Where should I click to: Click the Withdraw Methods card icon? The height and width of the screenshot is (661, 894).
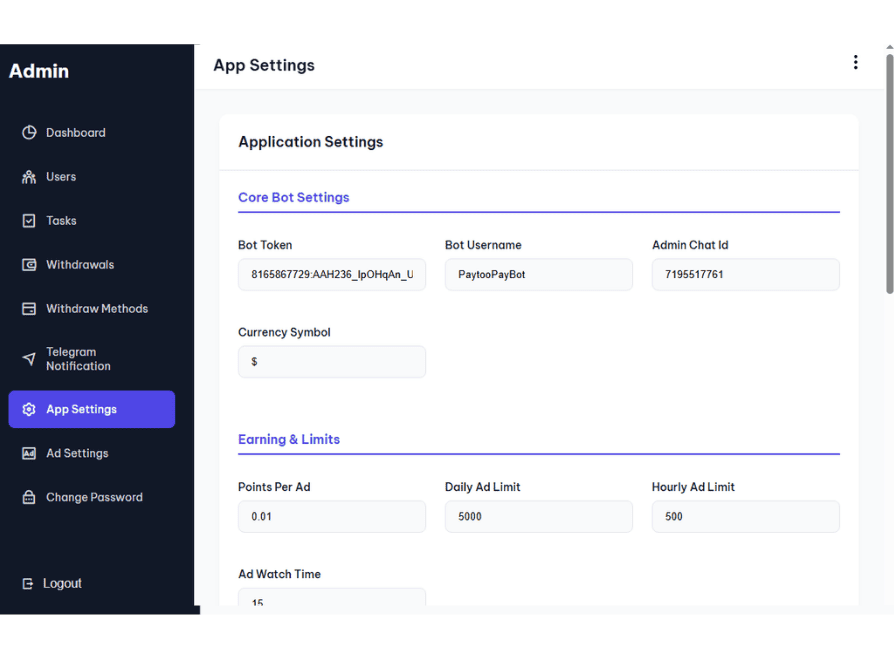(29, 309)
